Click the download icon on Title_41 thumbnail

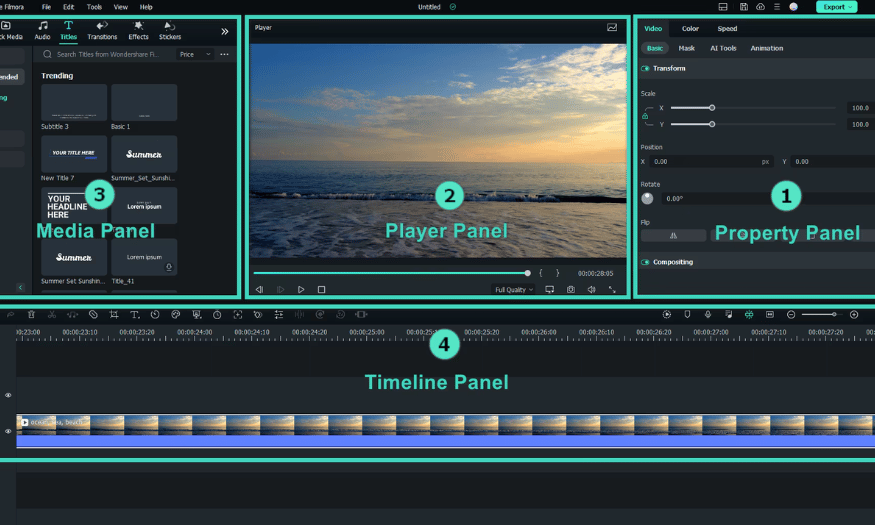pyautogui.click(x=169, y=267)
